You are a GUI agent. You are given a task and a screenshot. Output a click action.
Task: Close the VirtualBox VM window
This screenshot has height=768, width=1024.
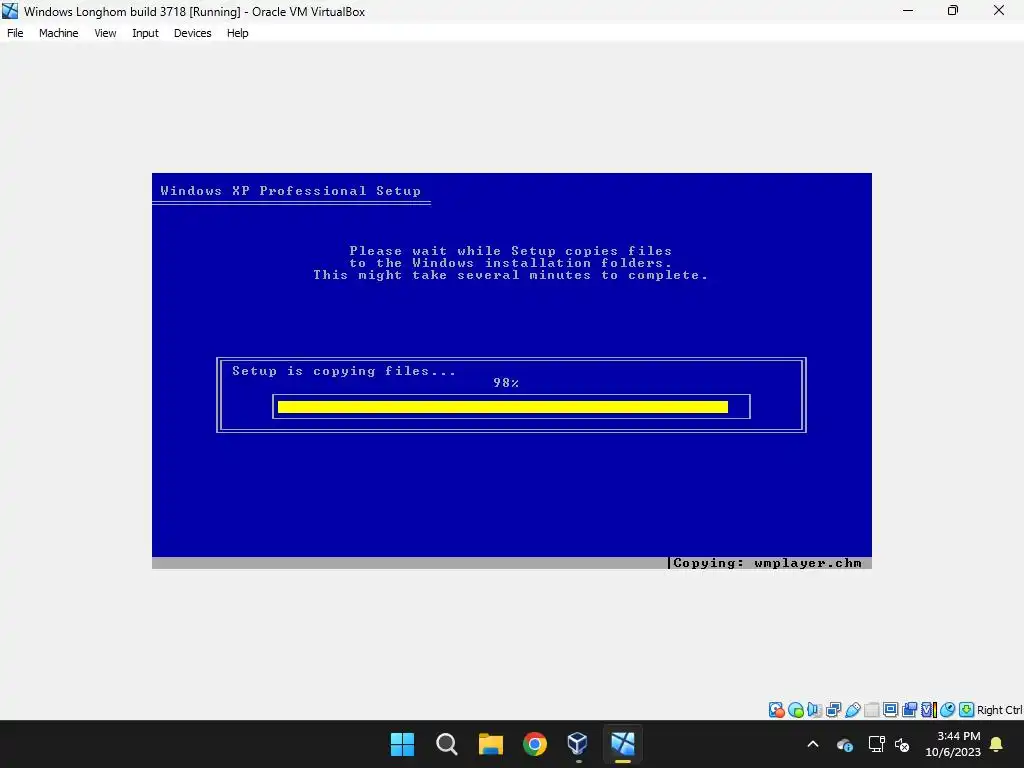click(999, 11)
